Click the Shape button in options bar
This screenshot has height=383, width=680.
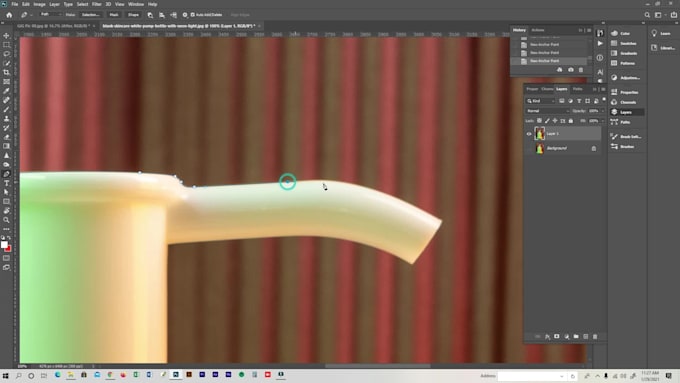click(133, 15)
